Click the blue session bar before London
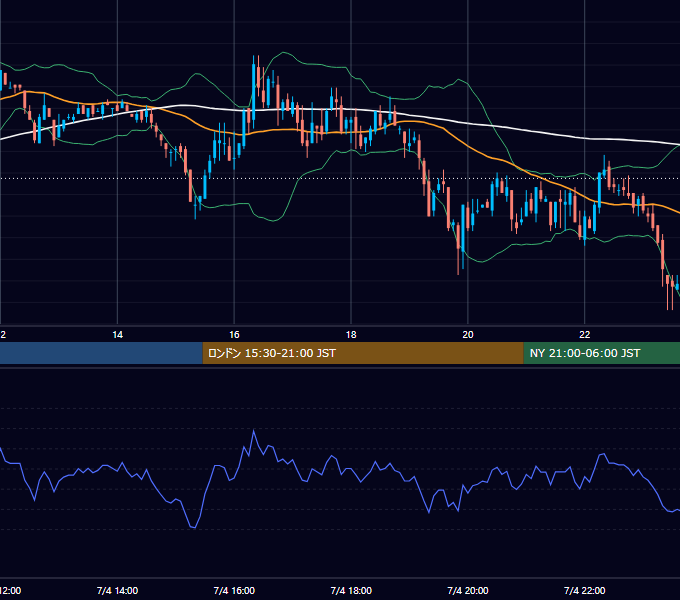 click(x=101, y=353)
